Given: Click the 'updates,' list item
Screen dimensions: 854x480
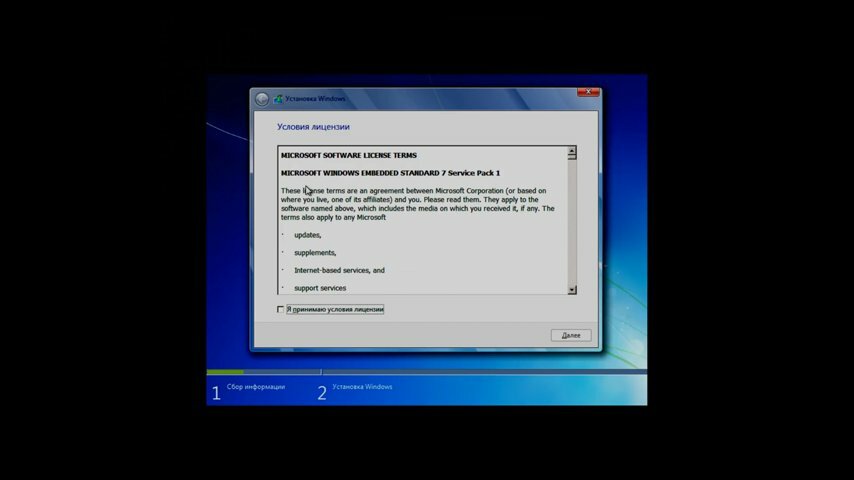Looking at the screenshot, I should [308, 235].
